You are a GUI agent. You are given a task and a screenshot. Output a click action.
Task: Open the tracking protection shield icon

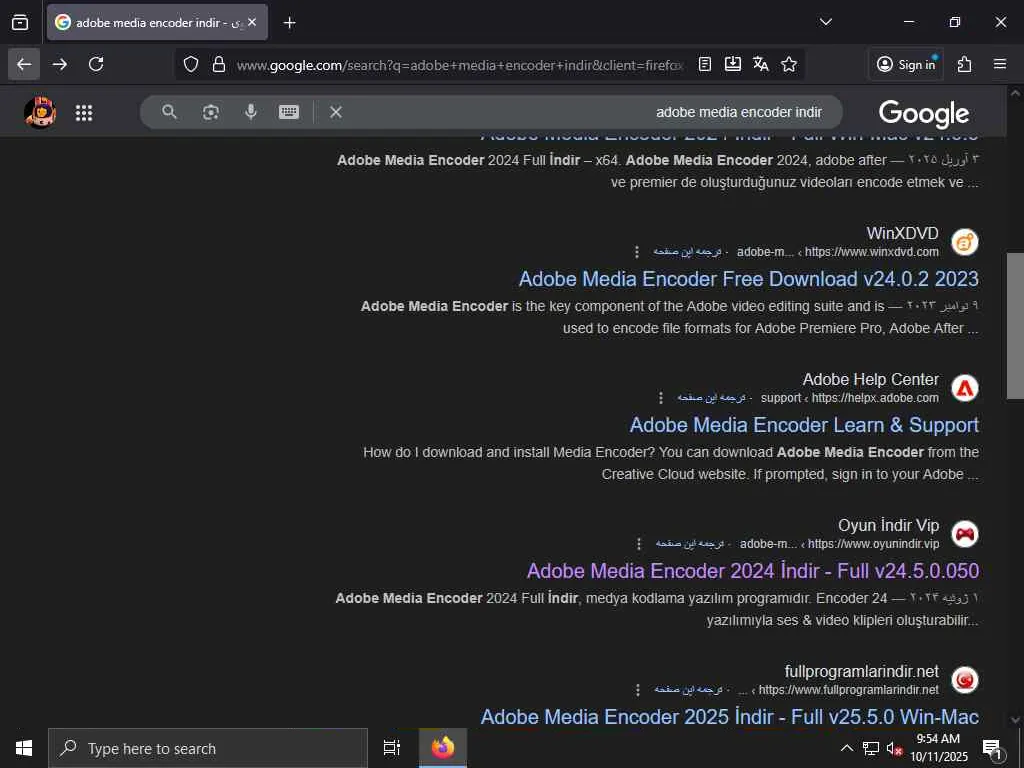(191, 64)
